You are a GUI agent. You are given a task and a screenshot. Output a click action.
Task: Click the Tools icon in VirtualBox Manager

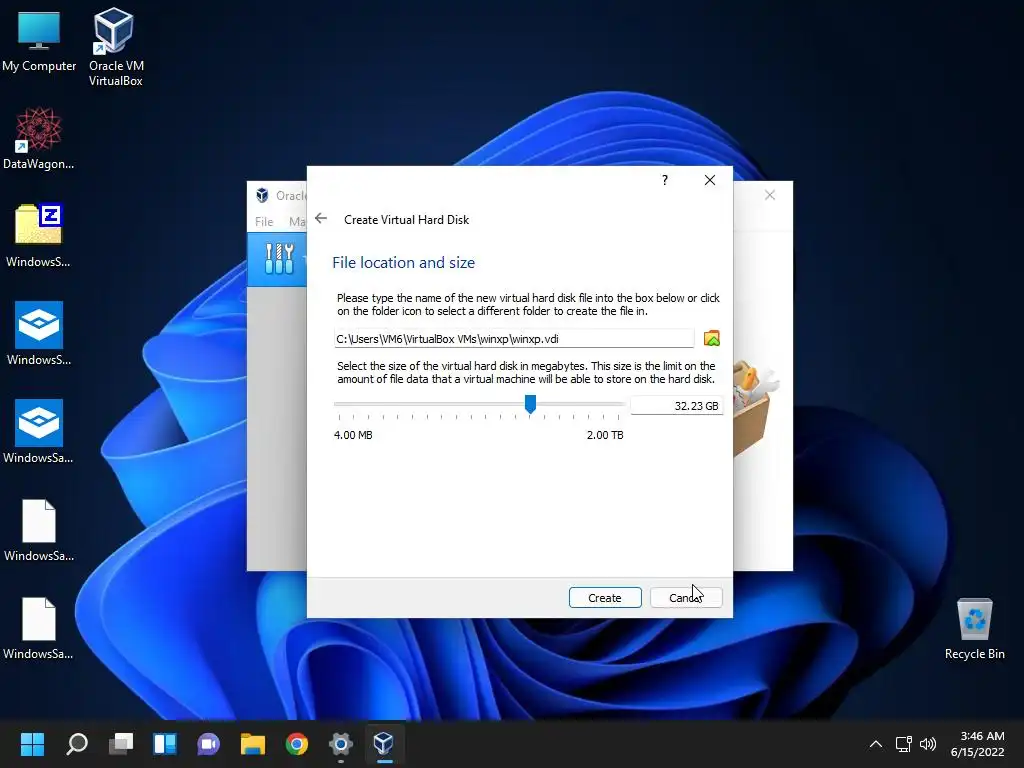(x=280, y=259)
